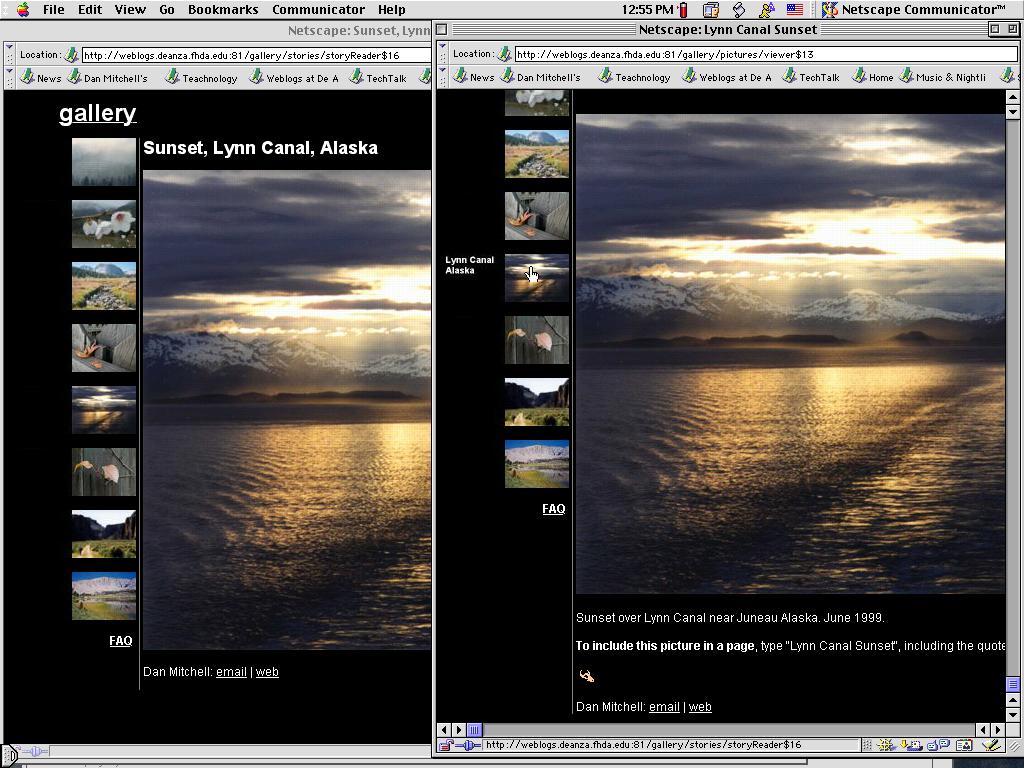Select the white blossom thumbnail in left sidebar

[104, 224]
